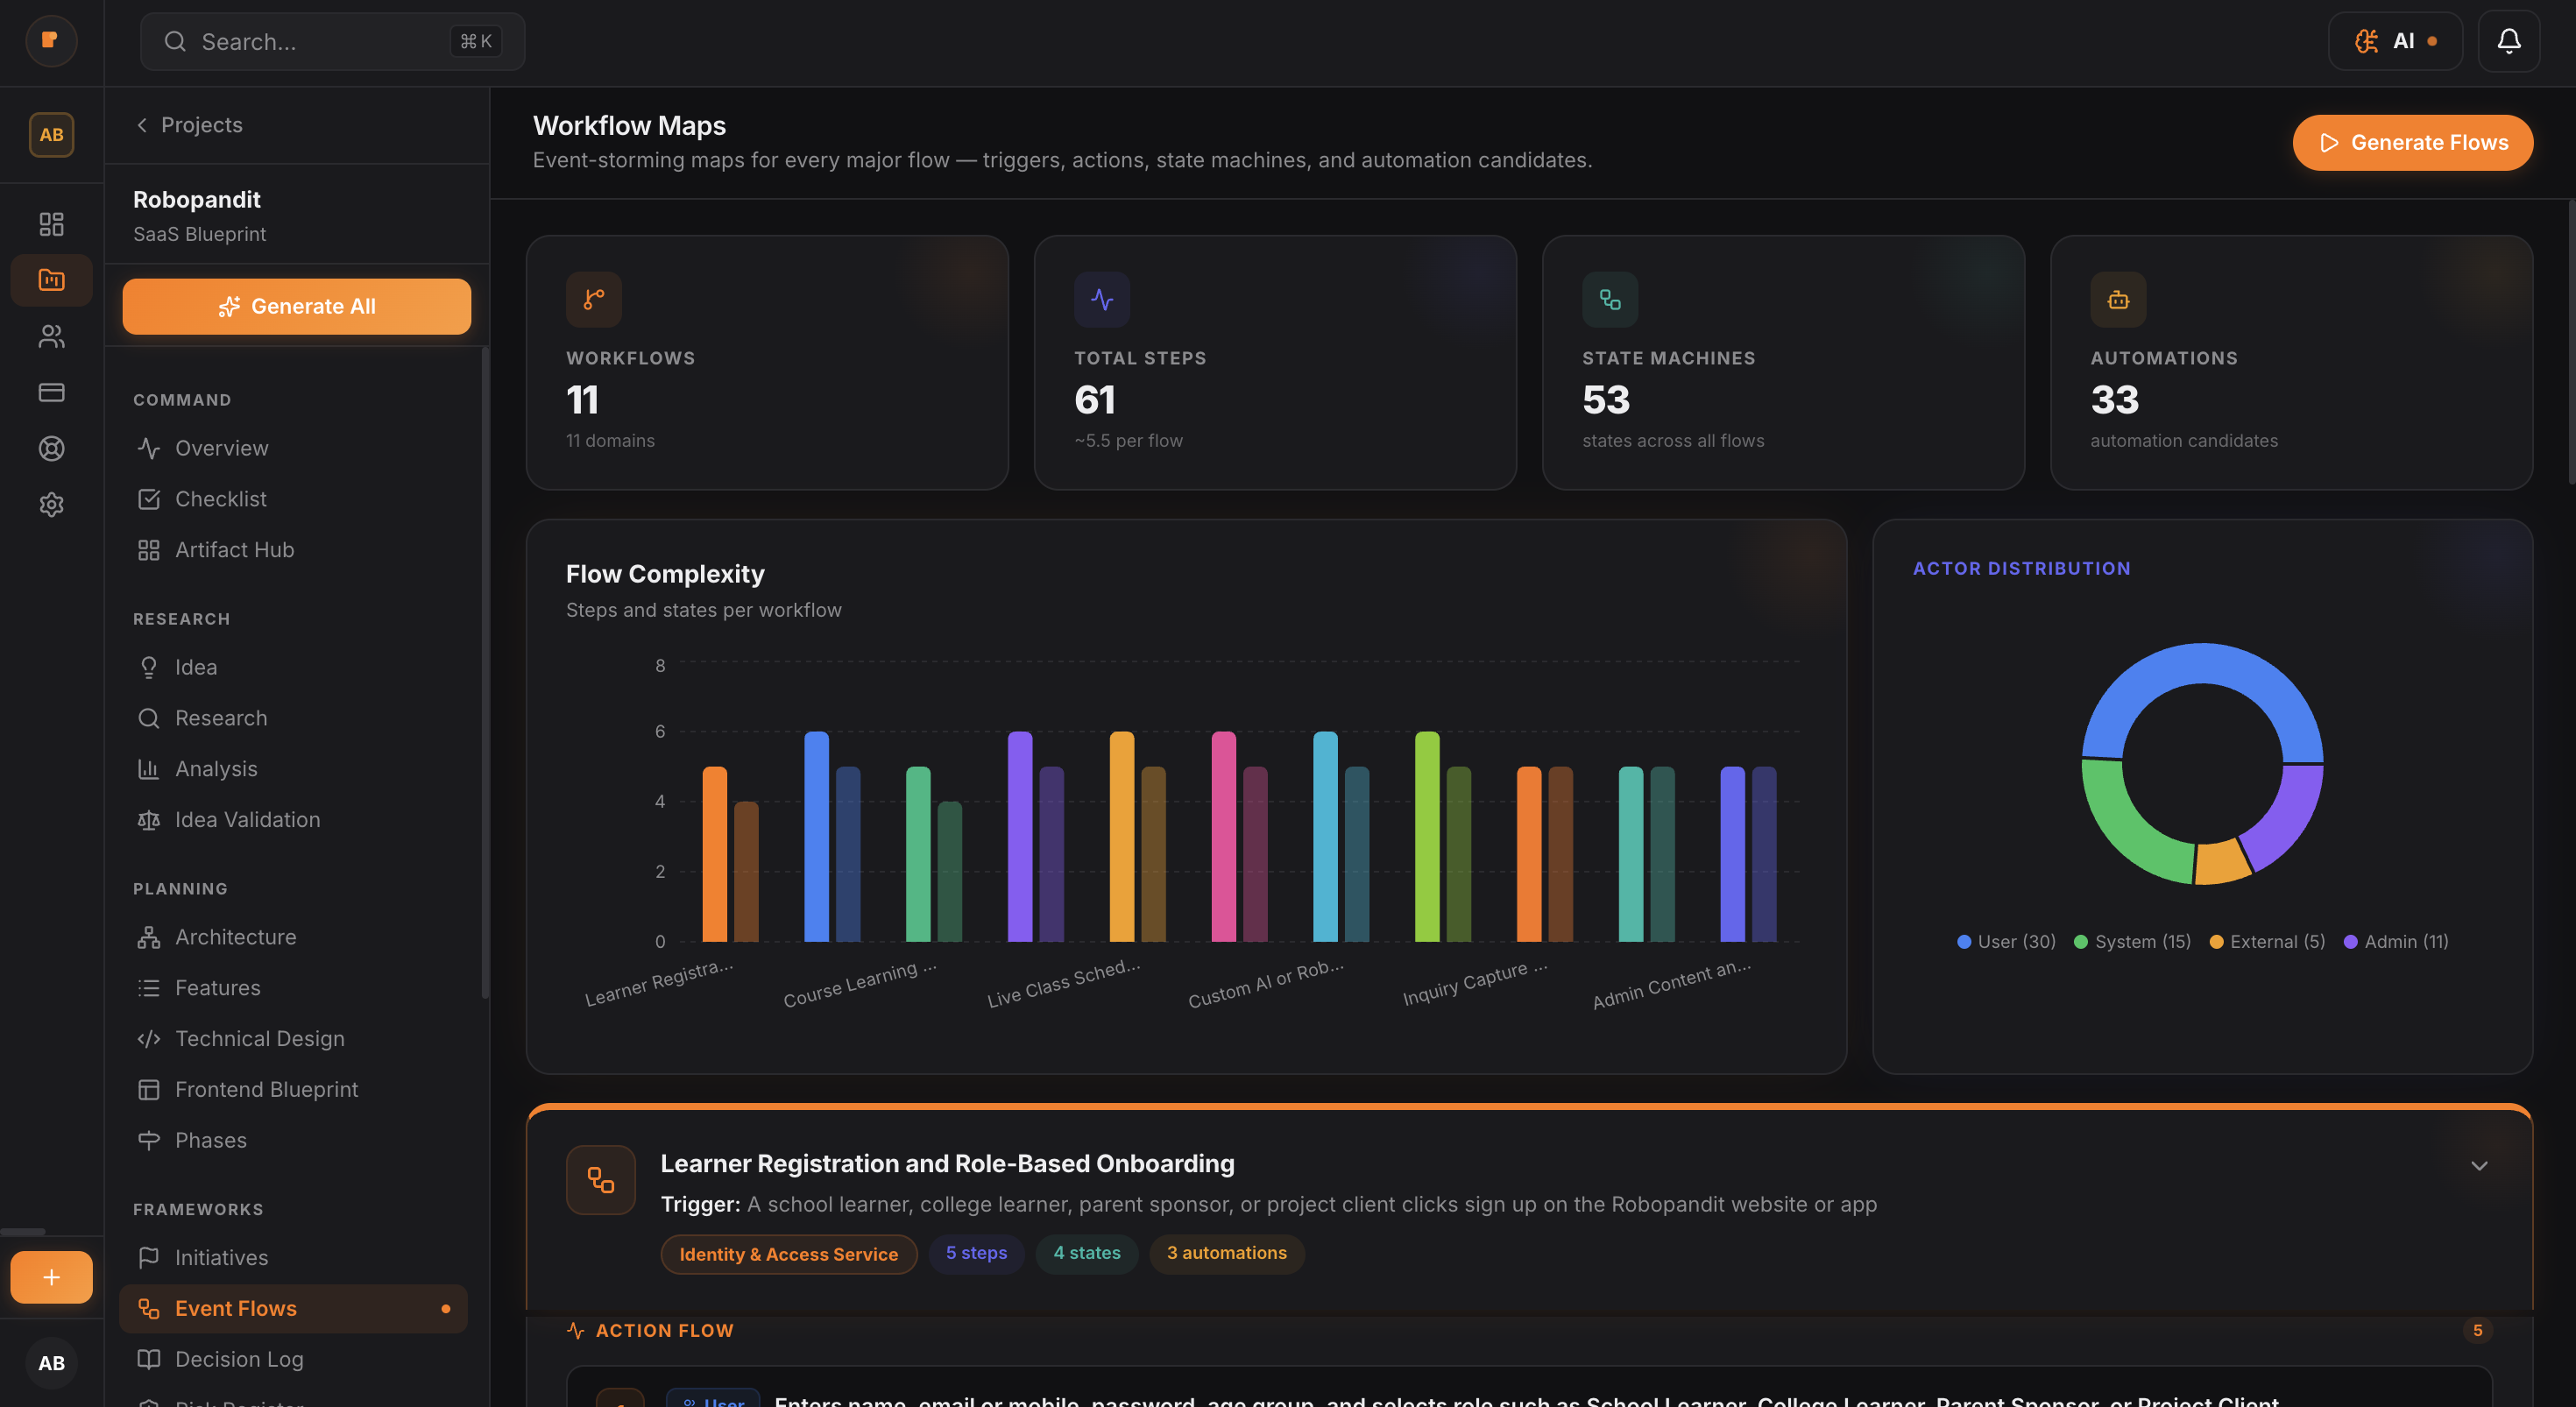Image resolution: width=2576 pixels, height=1407 pixels.
Task: Click the Generate Flows button
Action: [x=2413, y=142]
